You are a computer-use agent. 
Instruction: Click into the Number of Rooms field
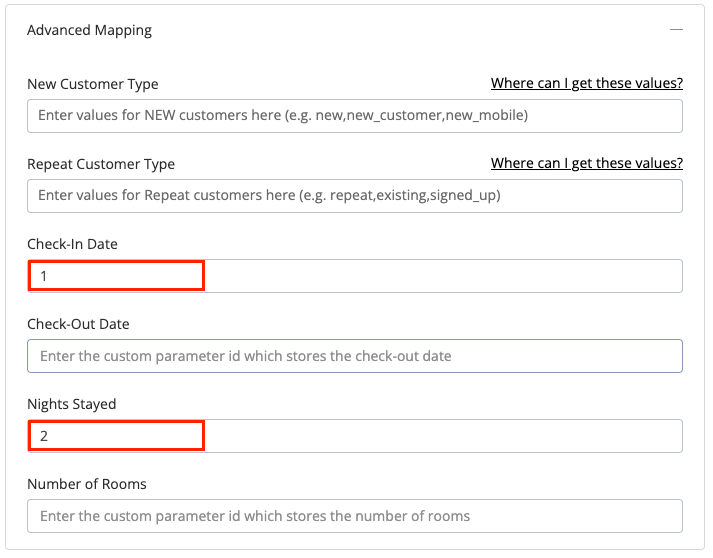point(355,516)
